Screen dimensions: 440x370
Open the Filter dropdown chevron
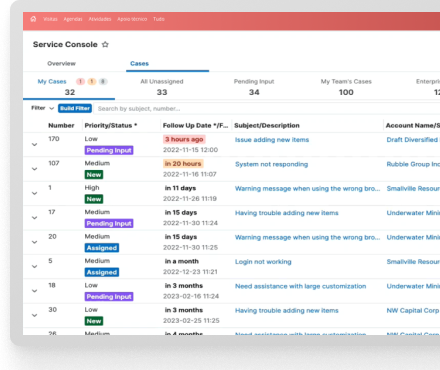point(51,108)
